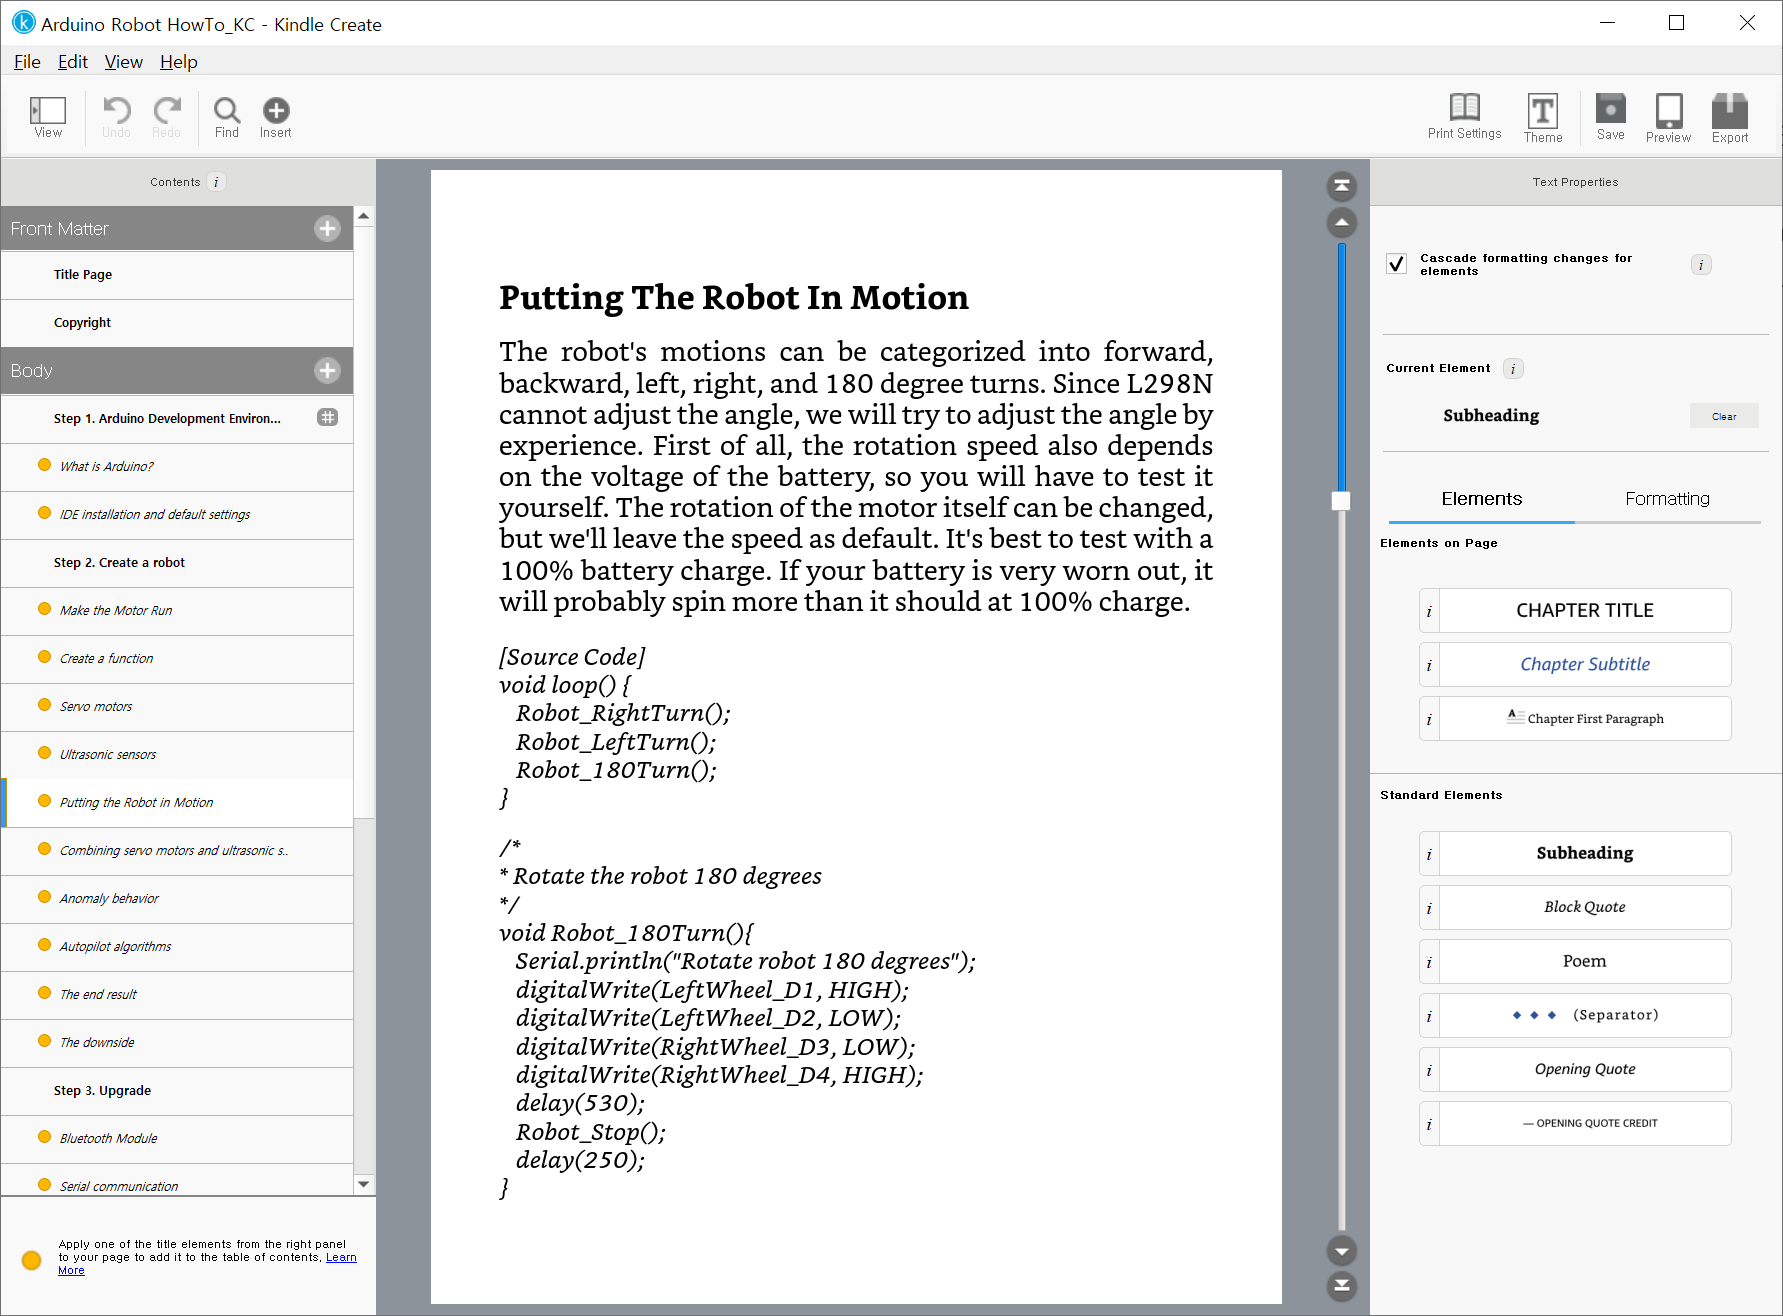Add a chapter to Body section

click(327, 371)
